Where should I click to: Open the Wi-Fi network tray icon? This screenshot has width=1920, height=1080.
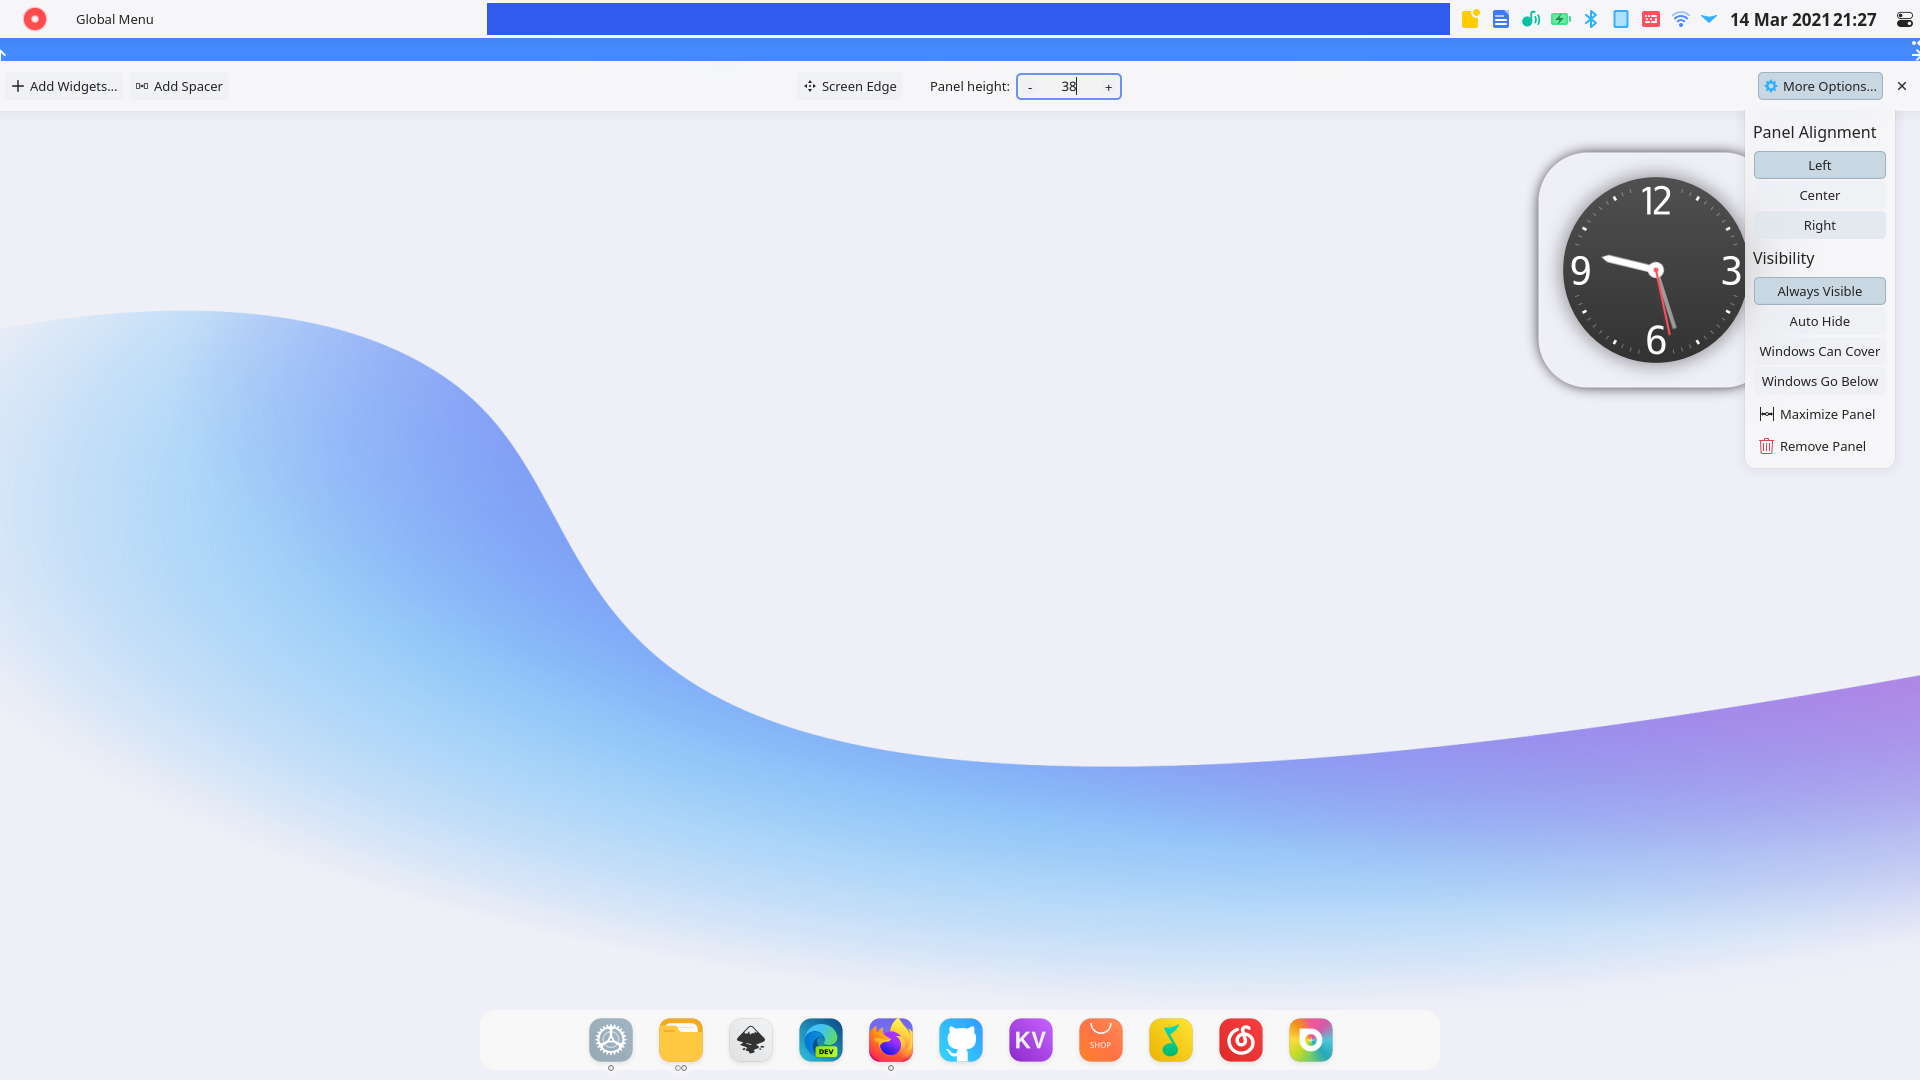(x=1681, y=19)
